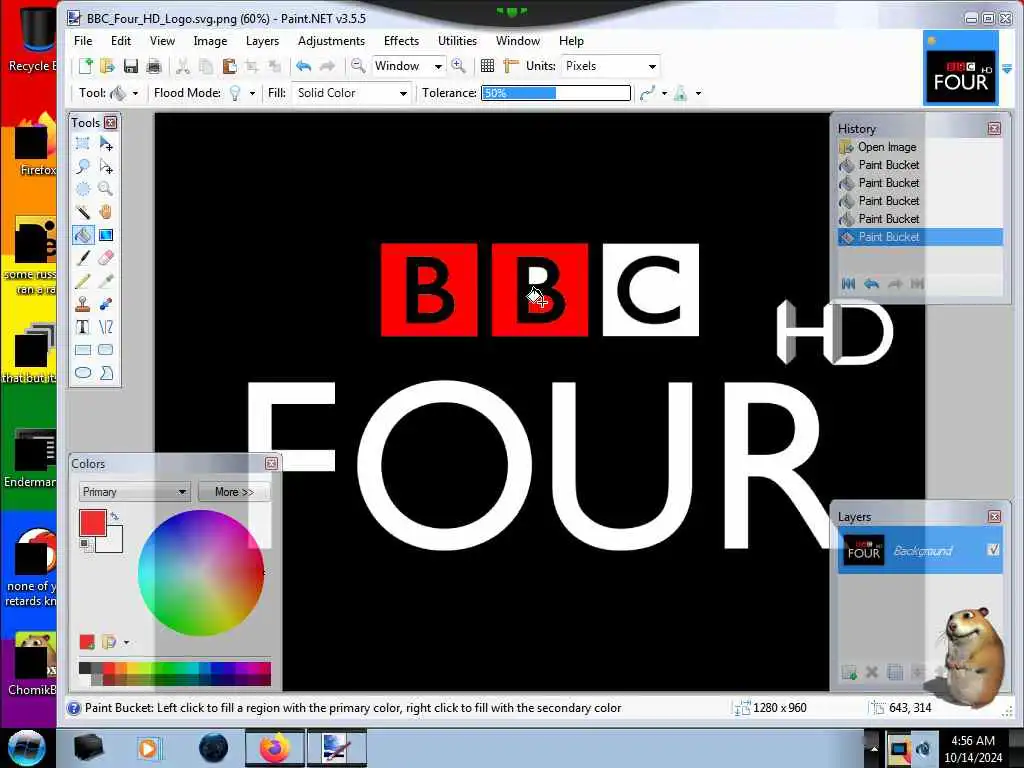
Task: Select the Lasso Select tool
Action: point(83,167)
